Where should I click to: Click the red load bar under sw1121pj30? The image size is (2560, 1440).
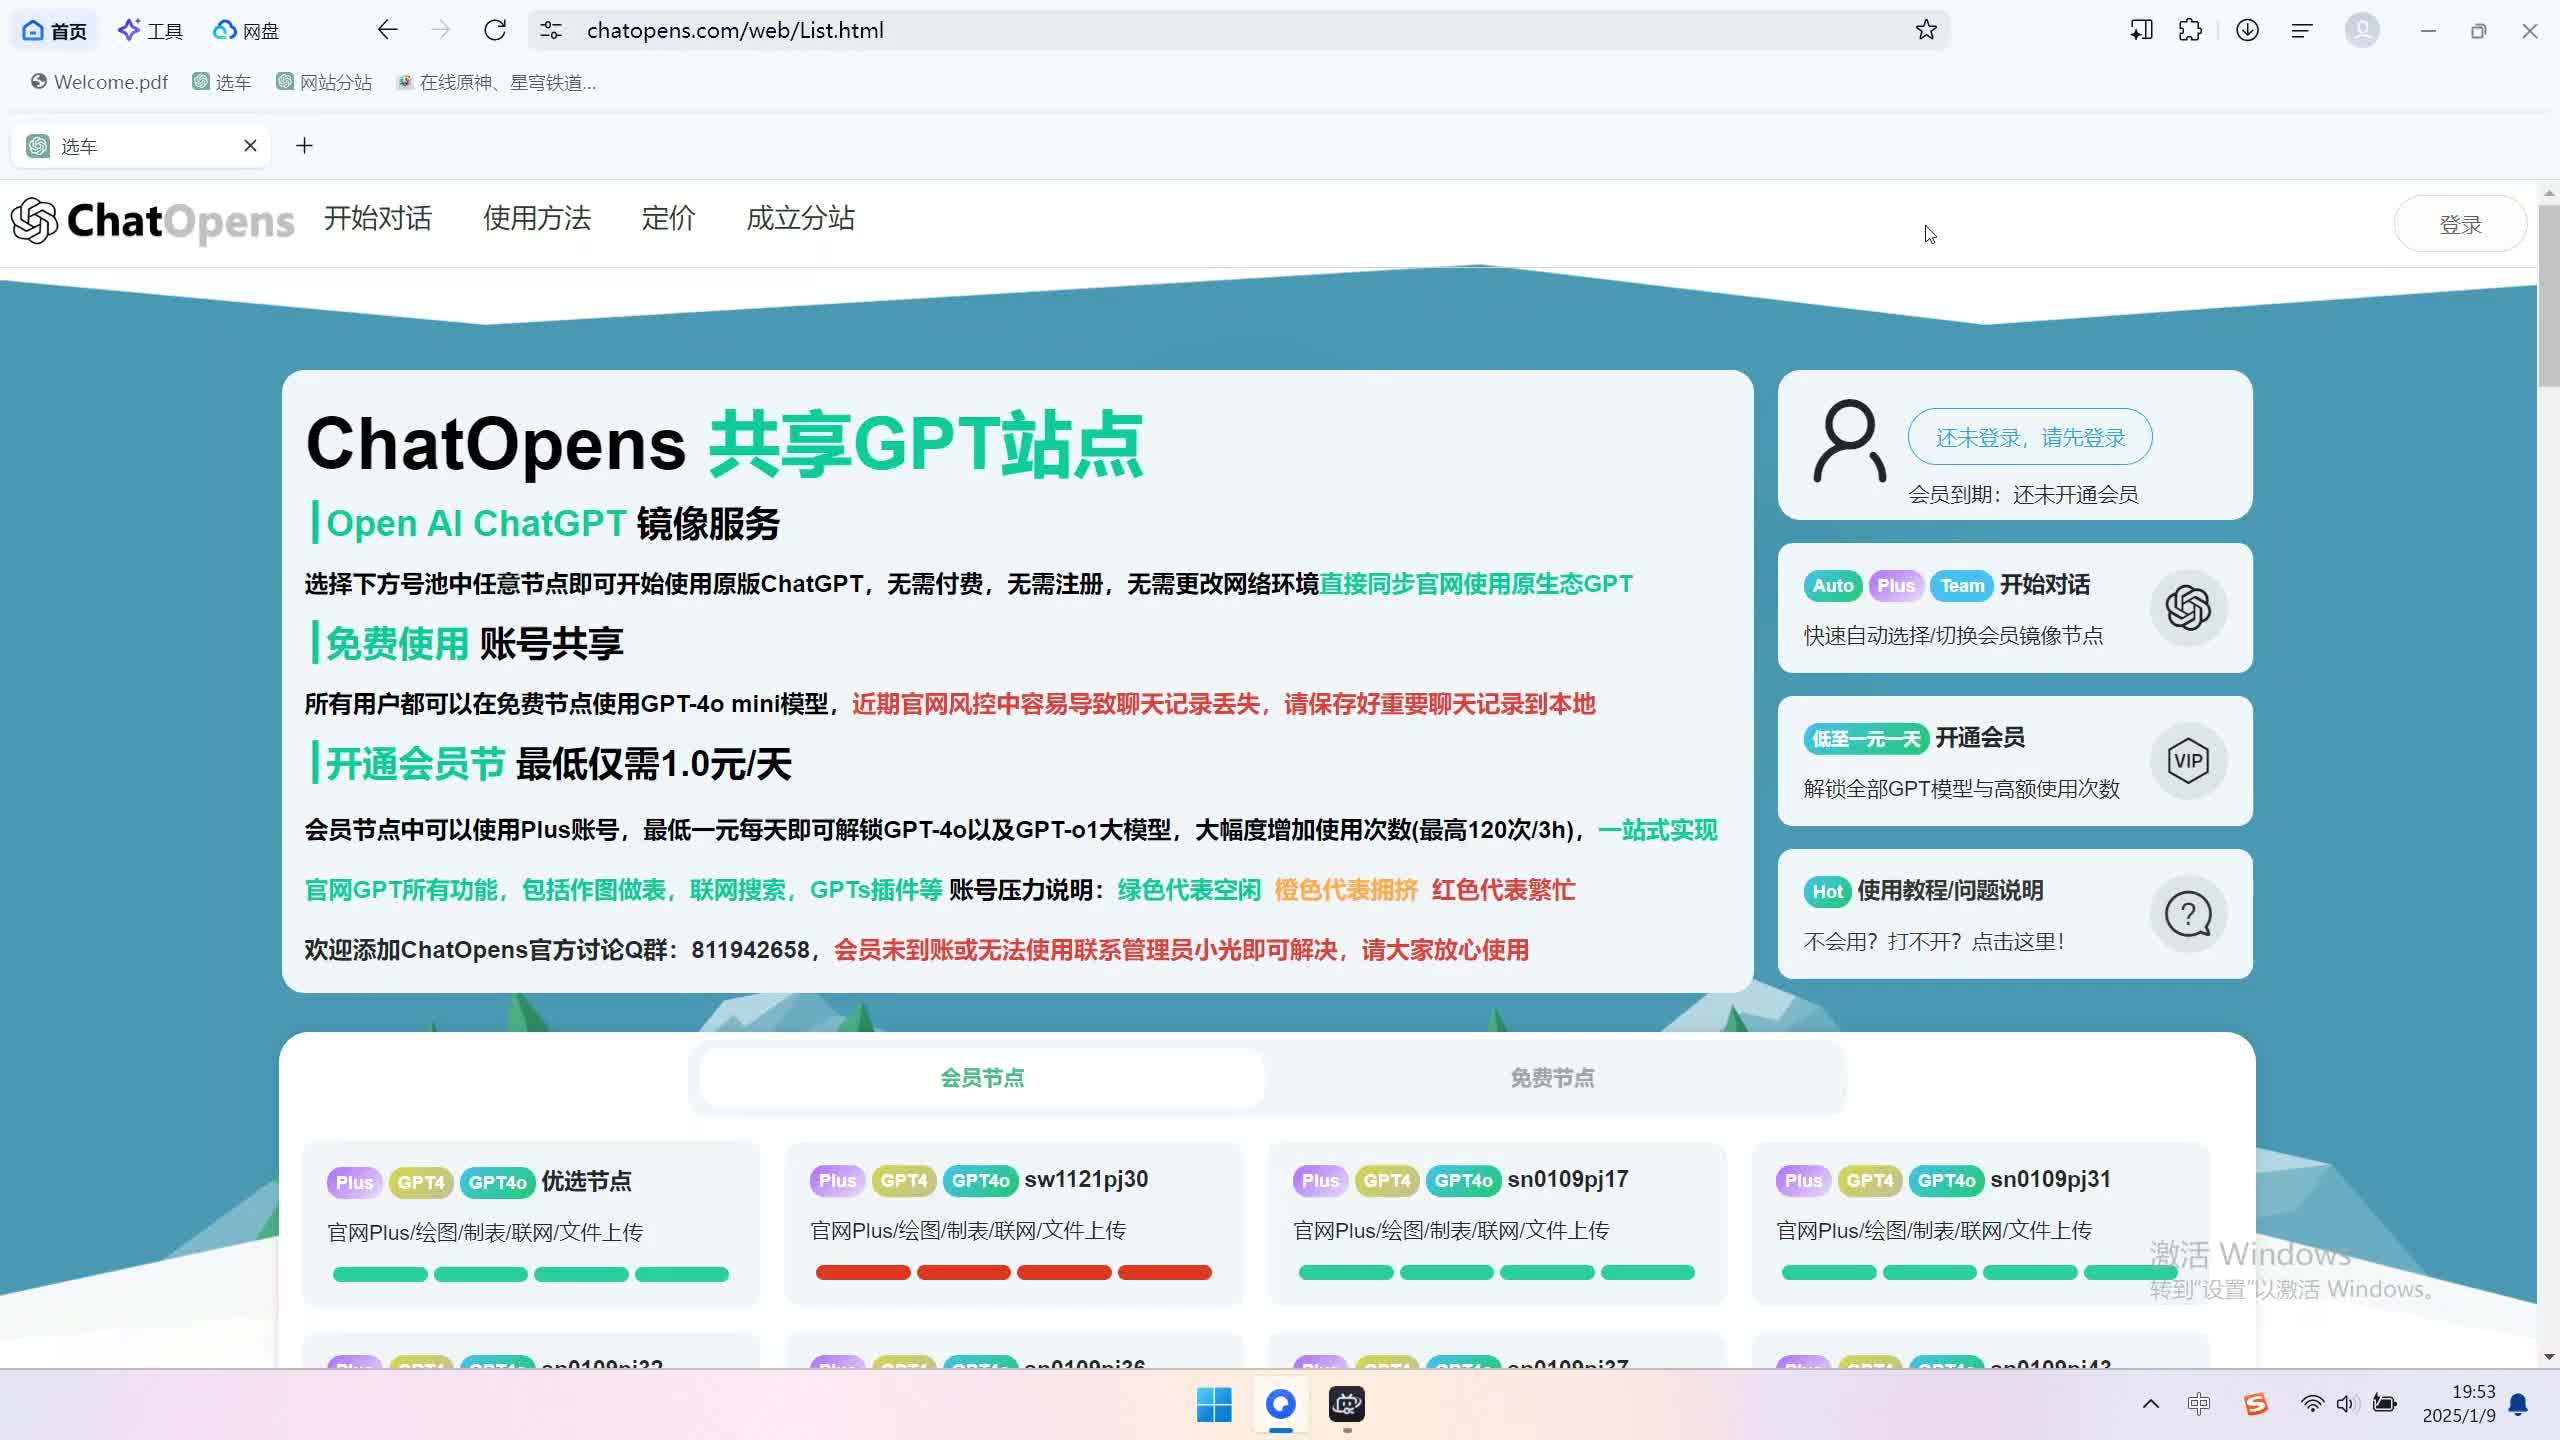(1014, 1272)
